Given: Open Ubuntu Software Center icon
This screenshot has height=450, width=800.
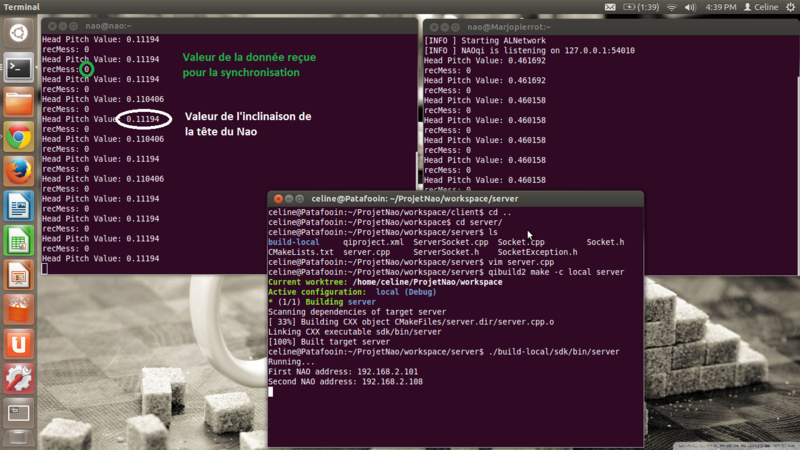Looking at the screenshot, I should (x=18, y=309).
